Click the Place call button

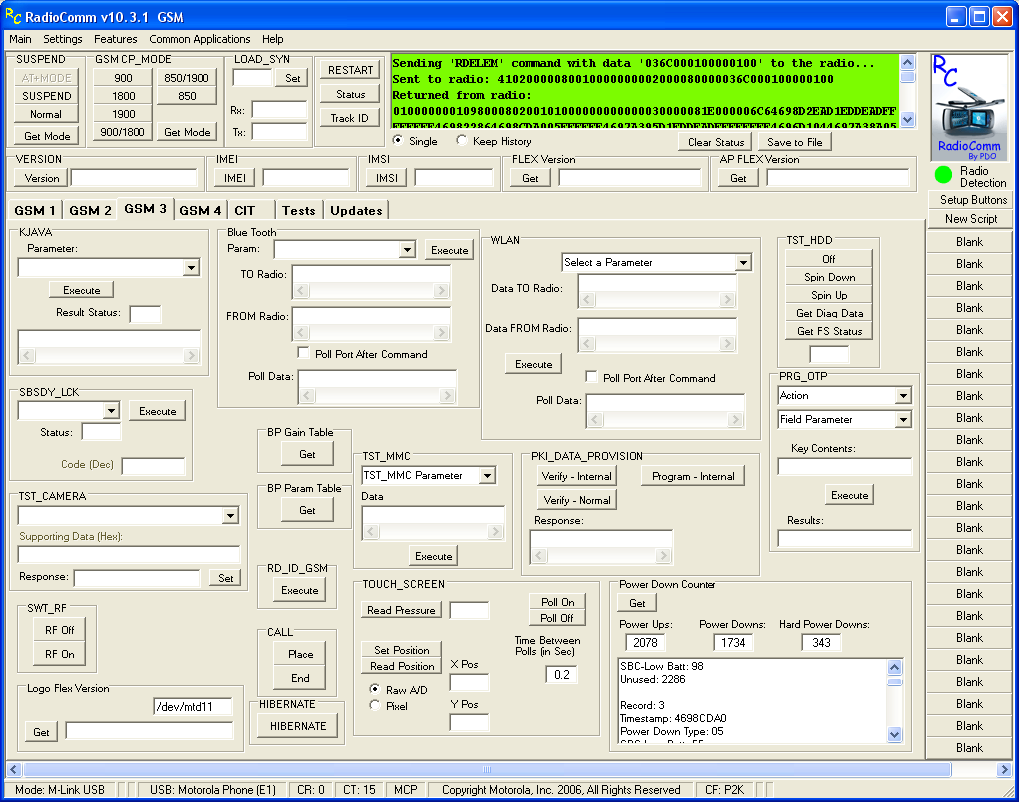[301, 654]
